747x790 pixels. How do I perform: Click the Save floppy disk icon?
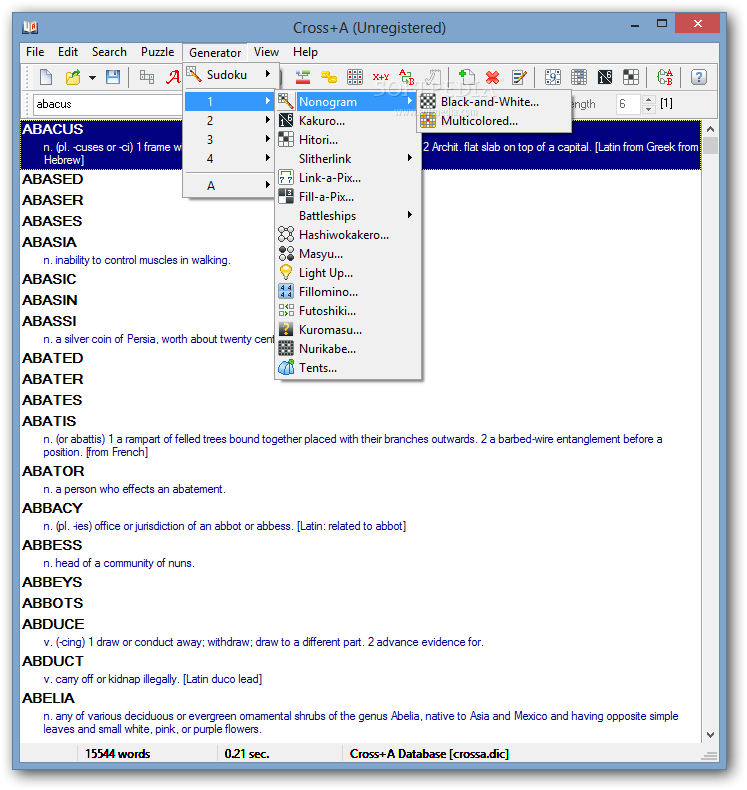(x=113, y=77)
